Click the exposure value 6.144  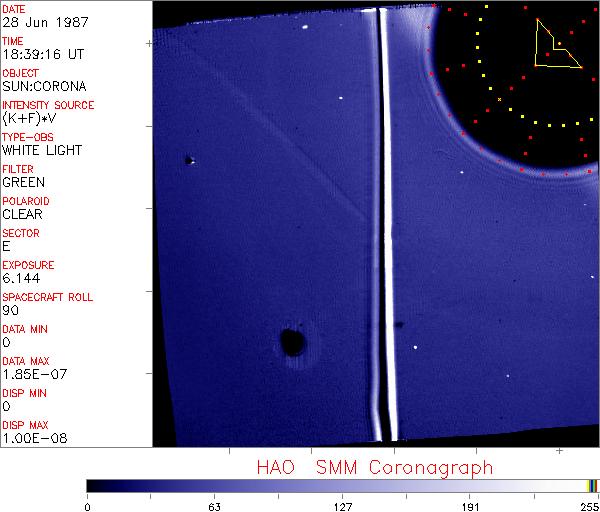(x=21, y=279)
